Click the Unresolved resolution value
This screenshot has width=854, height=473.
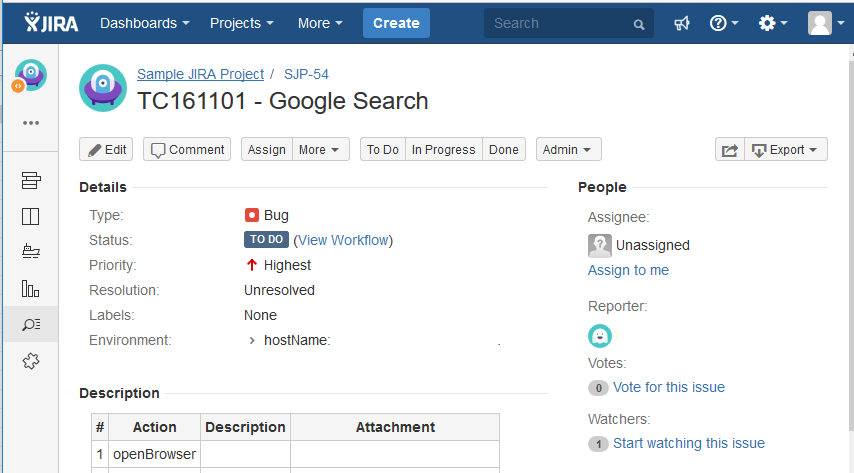(279, 290)
